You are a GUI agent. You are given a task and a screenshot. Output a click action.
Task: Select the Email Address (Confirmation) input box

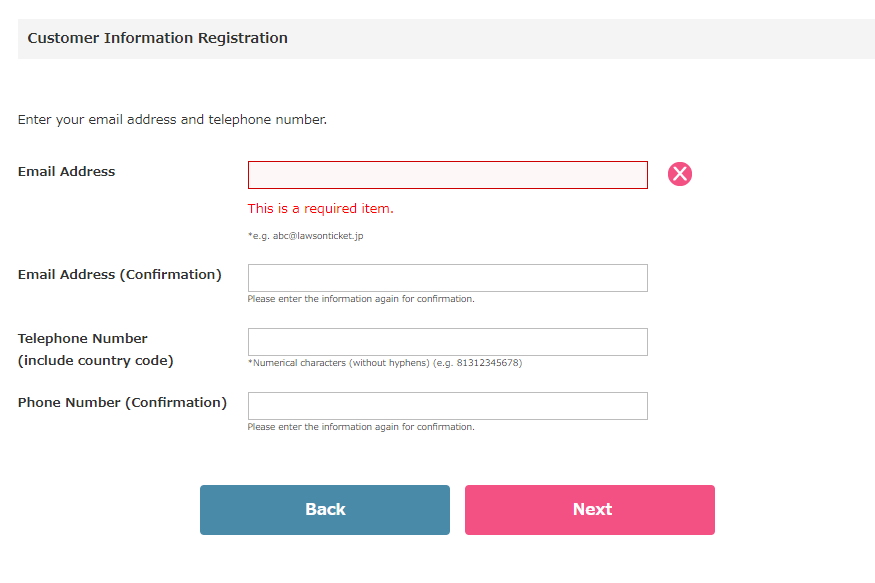(x=448, y=278)
